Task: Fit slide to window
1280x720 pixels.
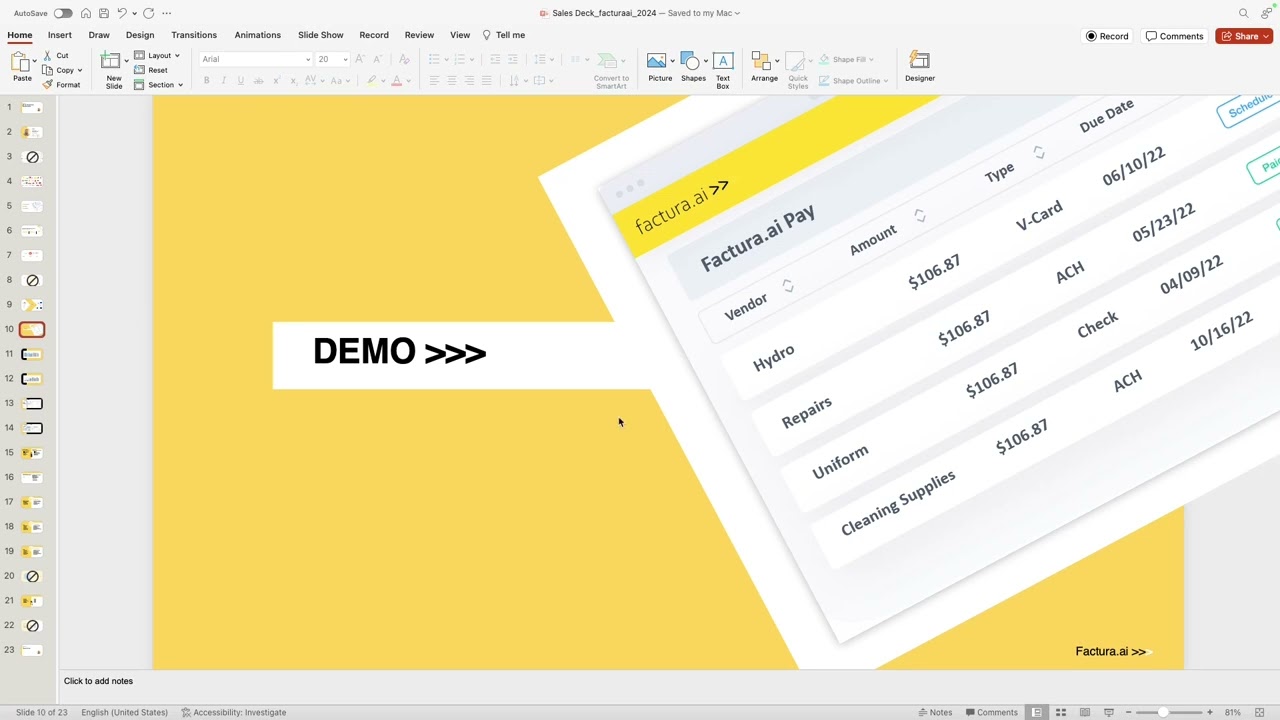Action: pos(1260,713)
